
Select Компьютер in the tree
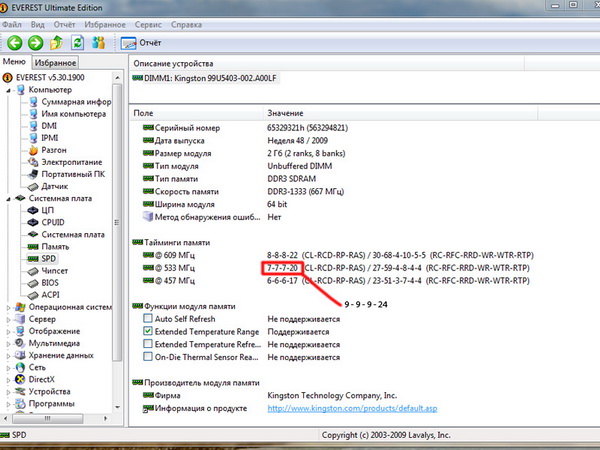pyautogui.click(x=50, y=90)
